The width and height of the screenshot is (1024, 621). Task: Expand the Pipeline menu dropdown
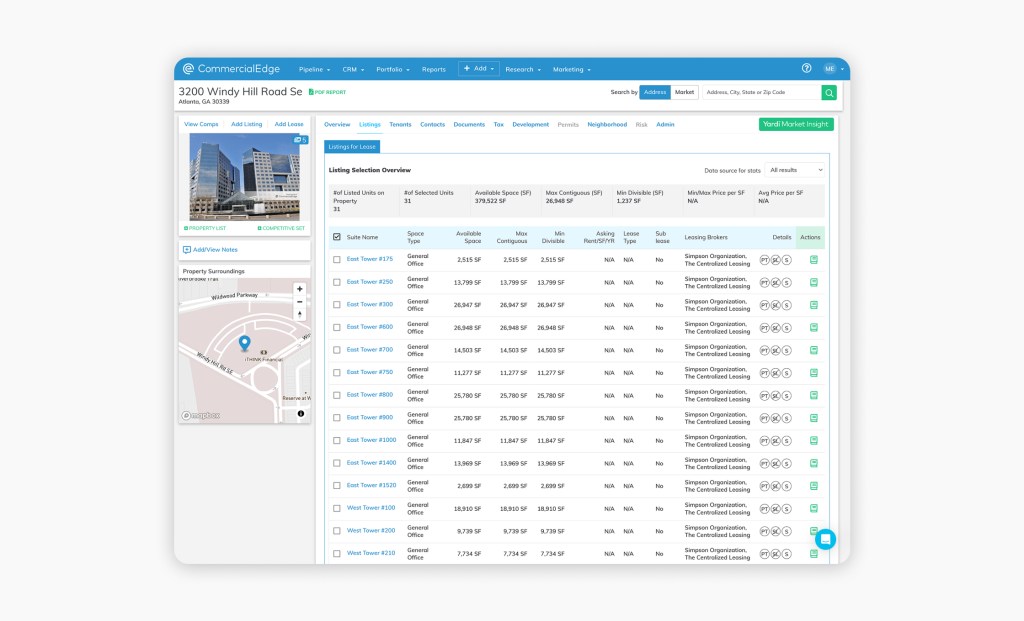pos(313,70)
